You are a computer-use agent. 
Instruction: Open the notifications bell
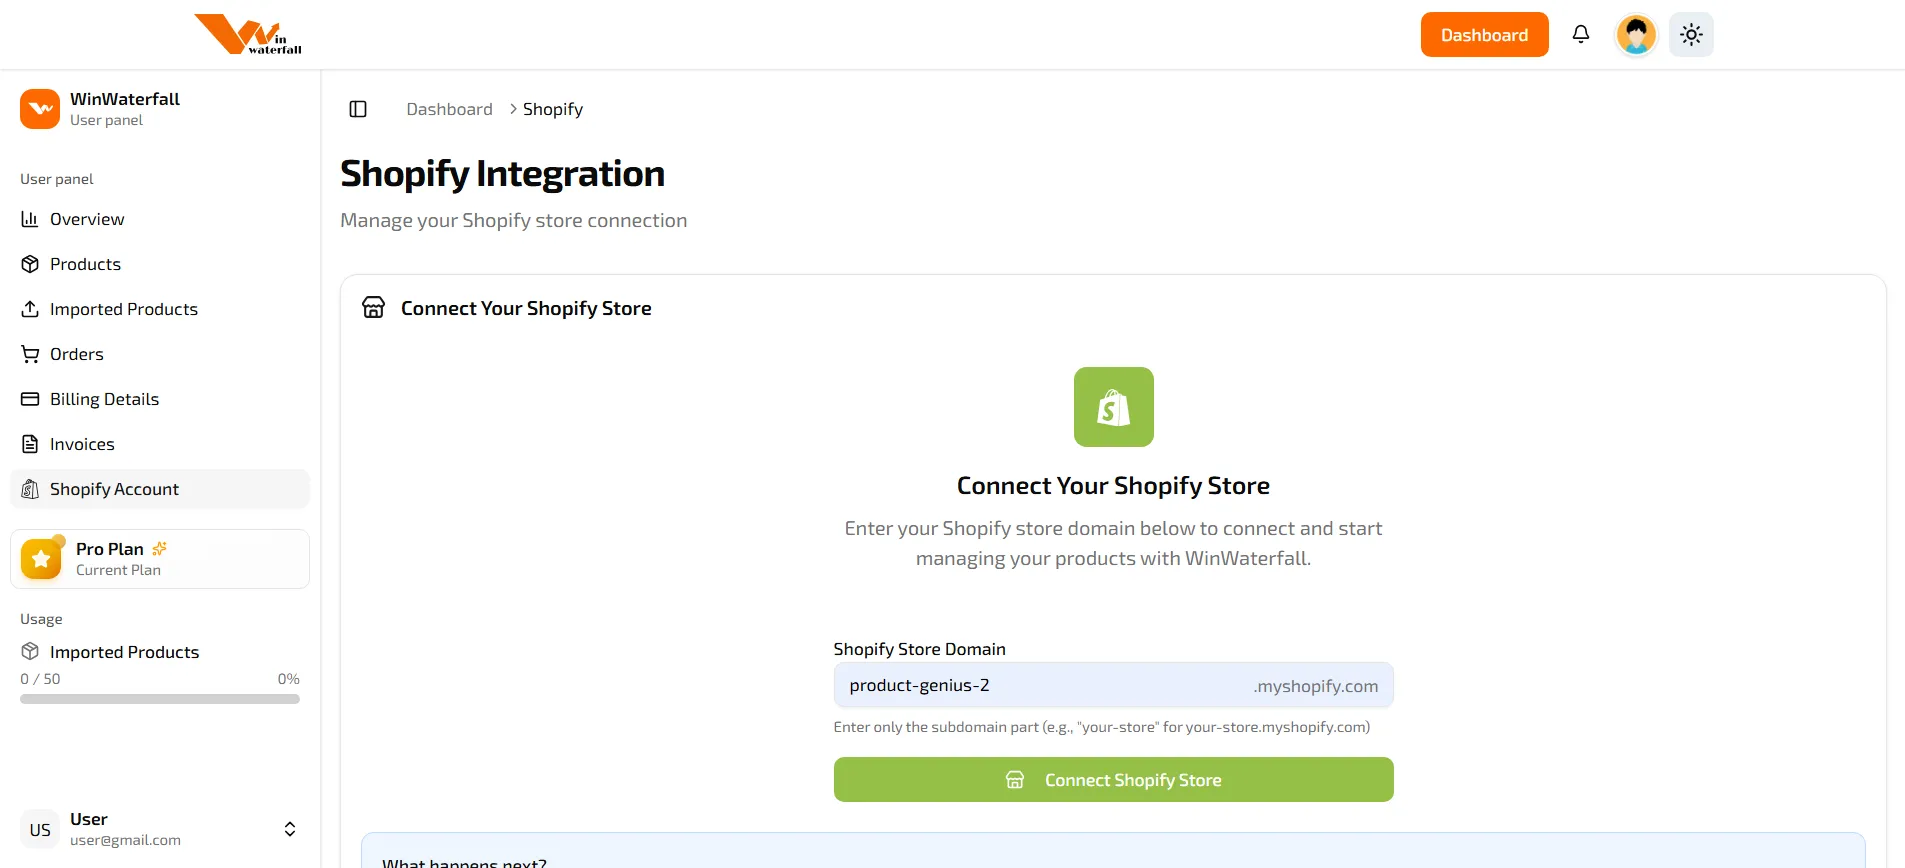point(1581,35)
